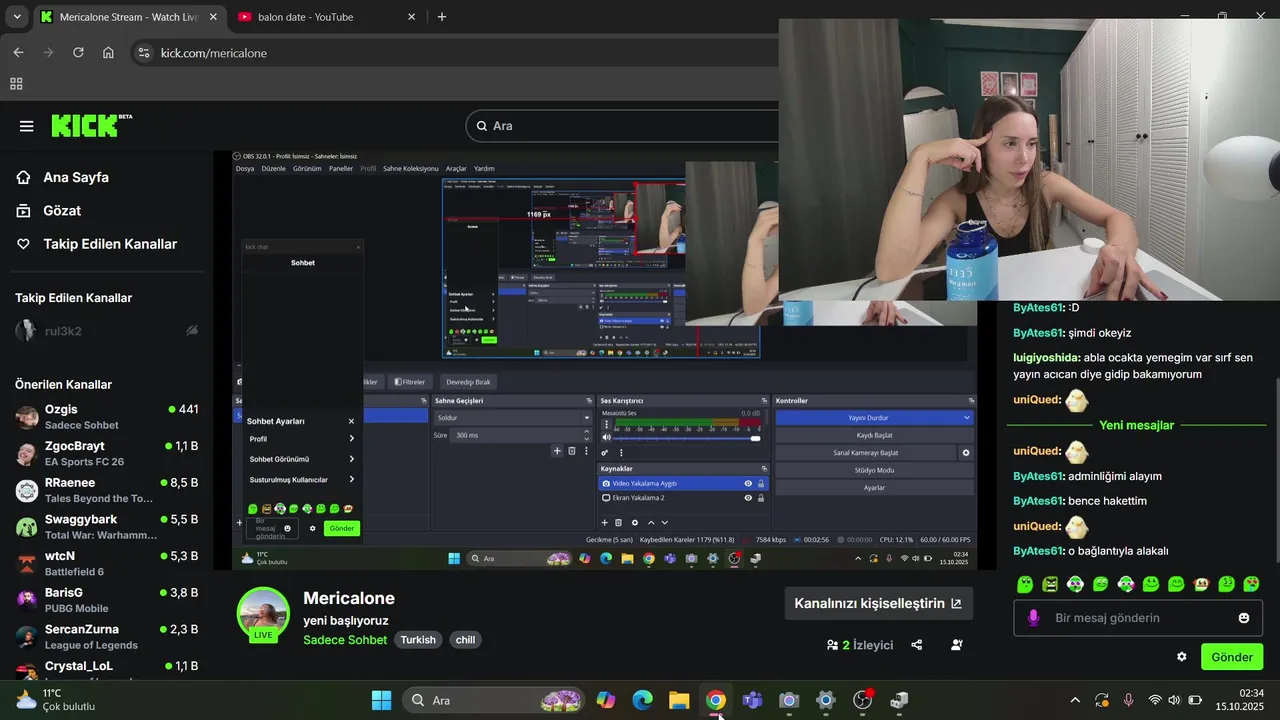Screen dimensions: 1280x720
Task: Expand the Yayını Durdur dropdown arrow
Action: [966, 418]
